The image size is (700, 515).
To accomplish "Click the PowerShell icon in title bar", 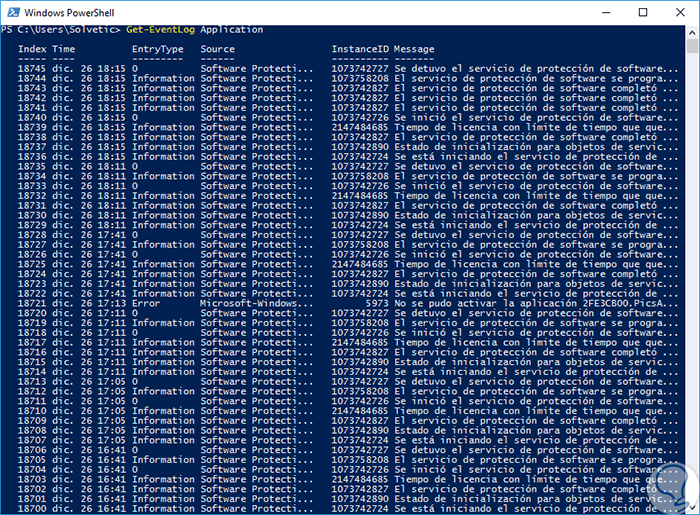I will pyautogui.click(x=13, y=12).
